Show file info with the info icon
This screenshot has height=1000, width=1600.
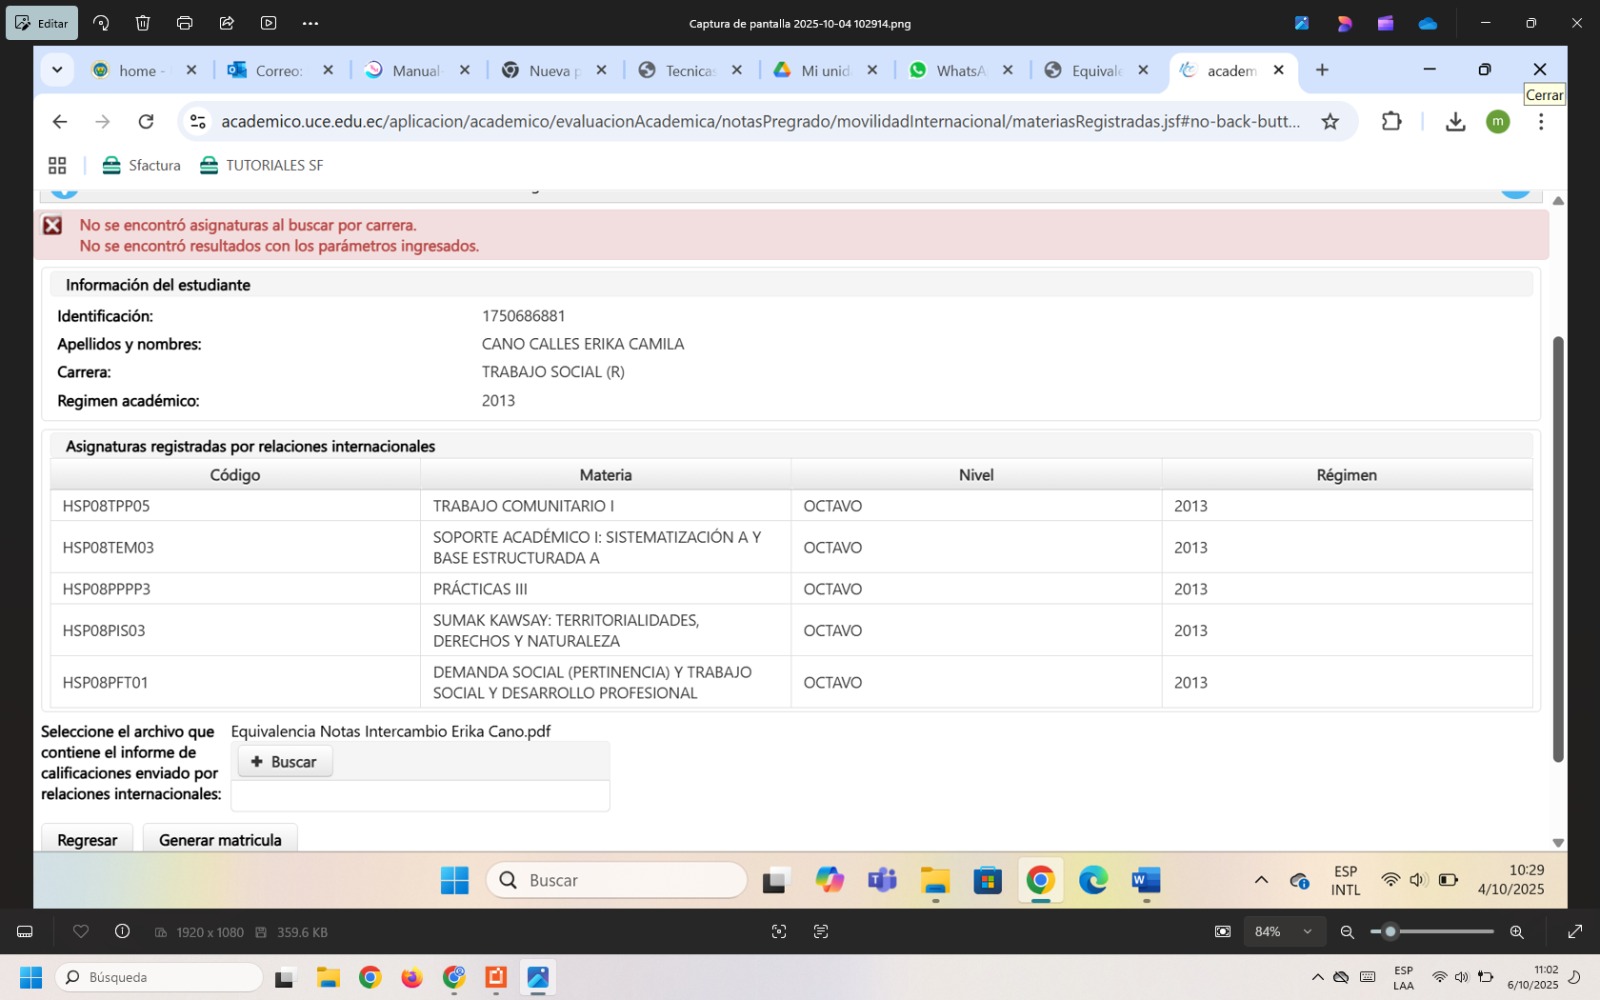click(x=122, y=931)
